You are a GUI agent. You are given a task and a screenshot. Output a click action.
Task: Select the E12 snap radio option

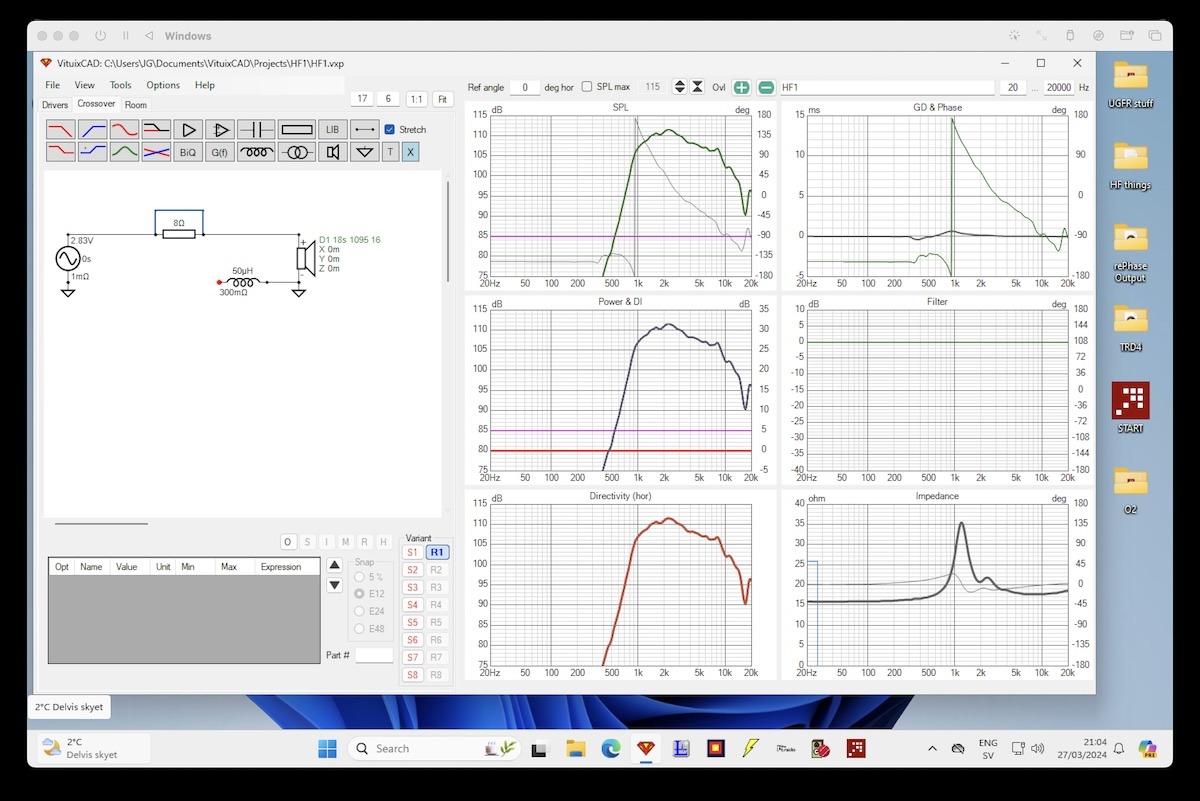(359, 594)
